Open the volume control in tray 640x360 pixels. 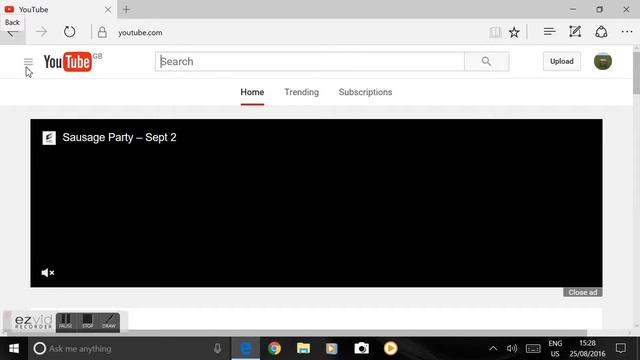tap(512, 349)
